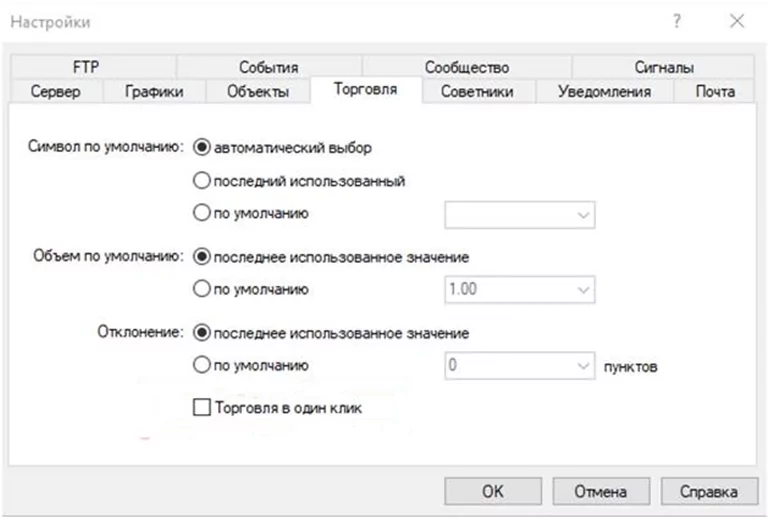The height and width of the screenshot is (519, 769).
Task: Click the question mark help icon
Action: coord(677,21)
